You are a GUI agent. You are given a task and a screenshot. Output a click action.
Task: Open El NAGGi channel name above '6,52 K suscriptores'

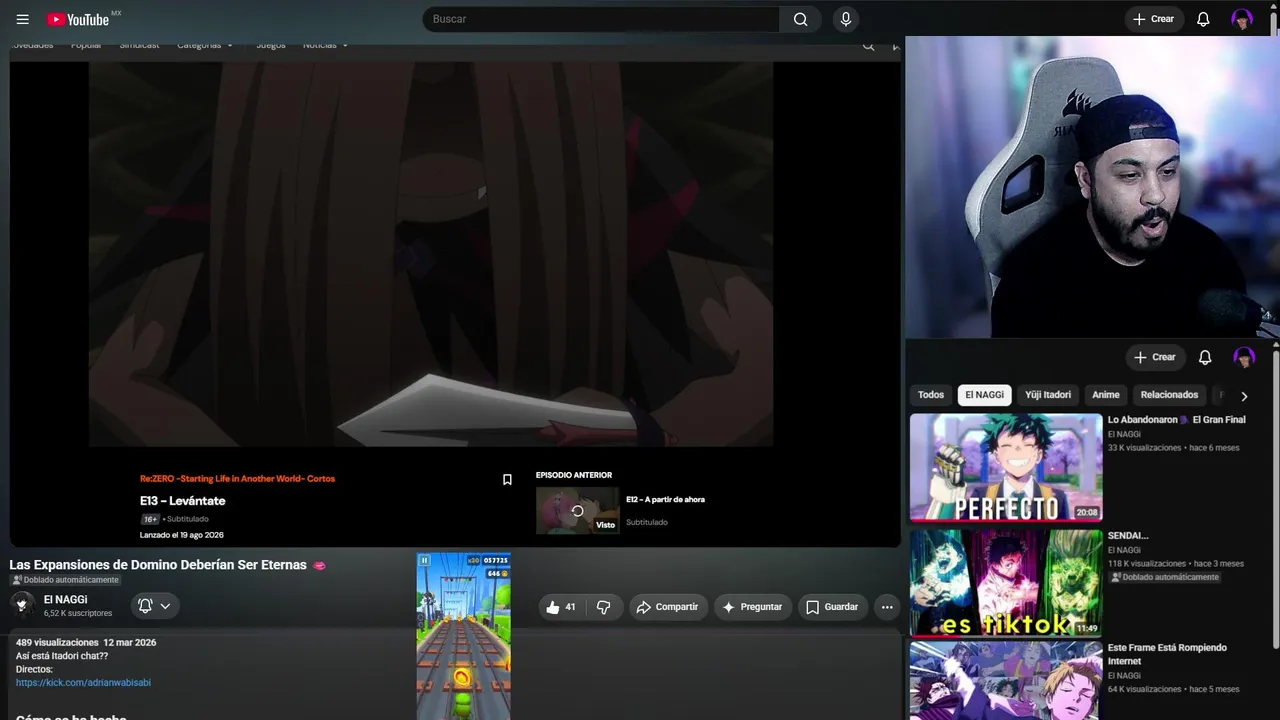[65, 600]
